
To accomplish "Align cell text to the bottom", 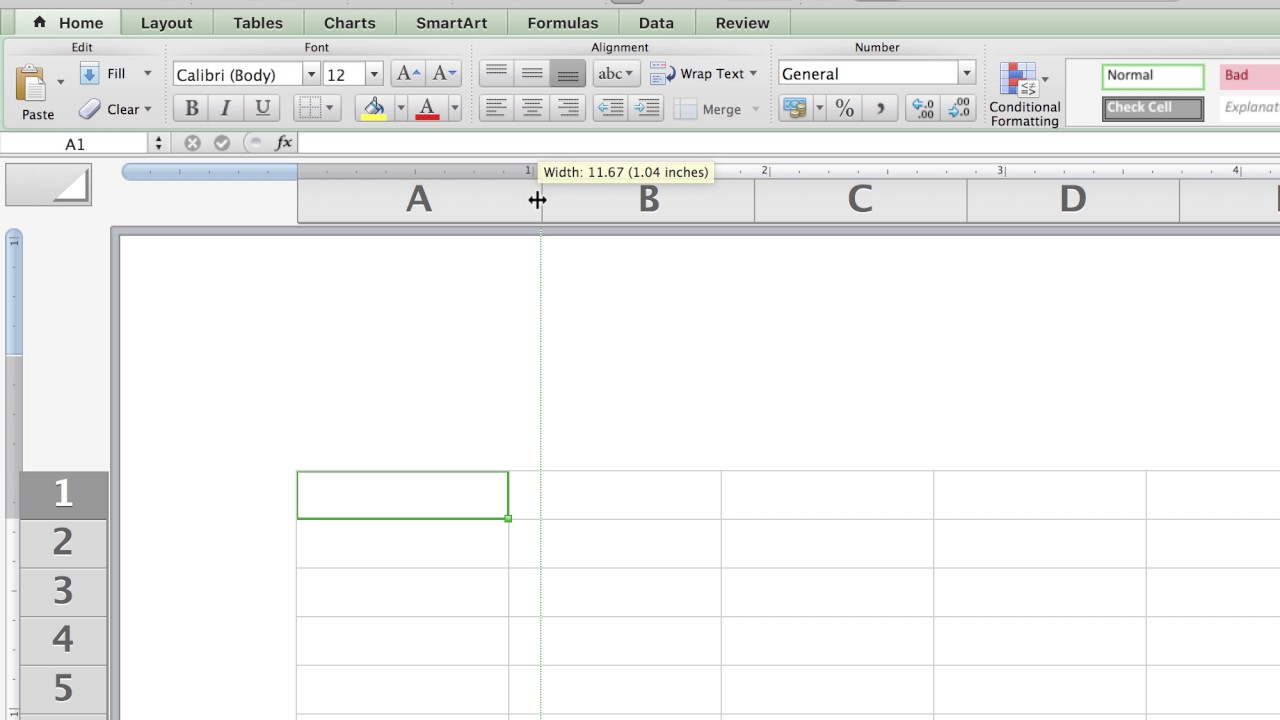I will (567, 73).
